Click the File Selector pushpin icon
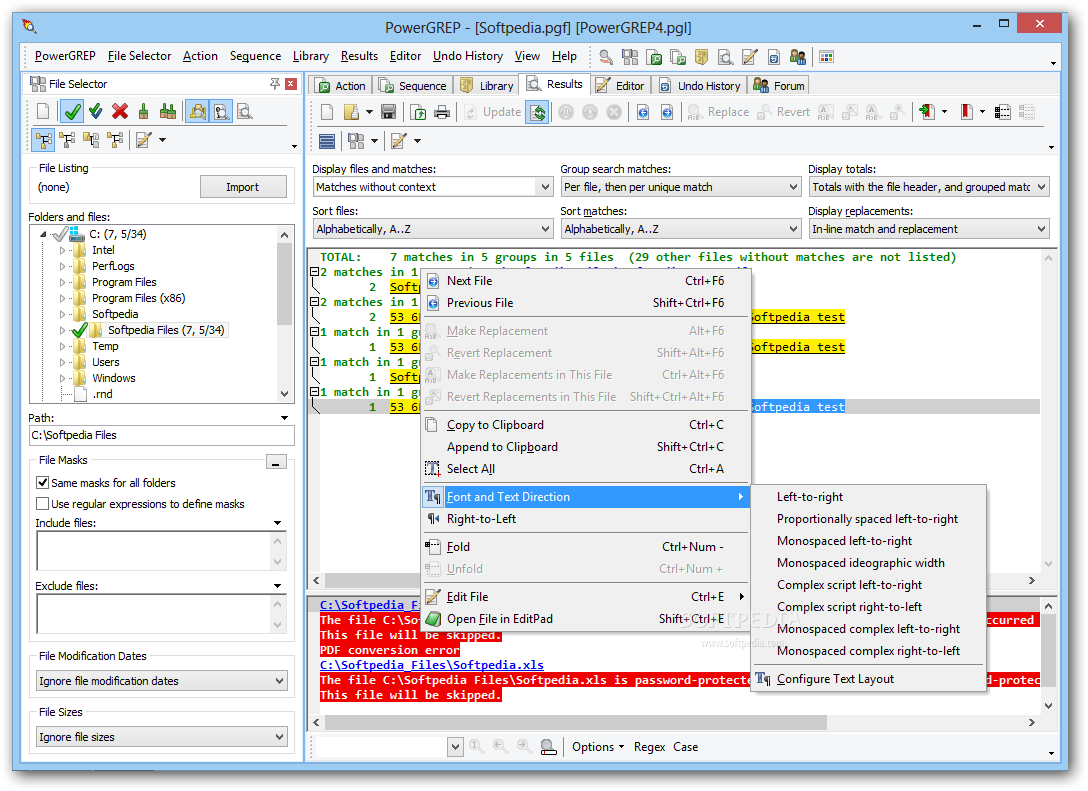The image size is (1088, 791). [x=275, y=84]
